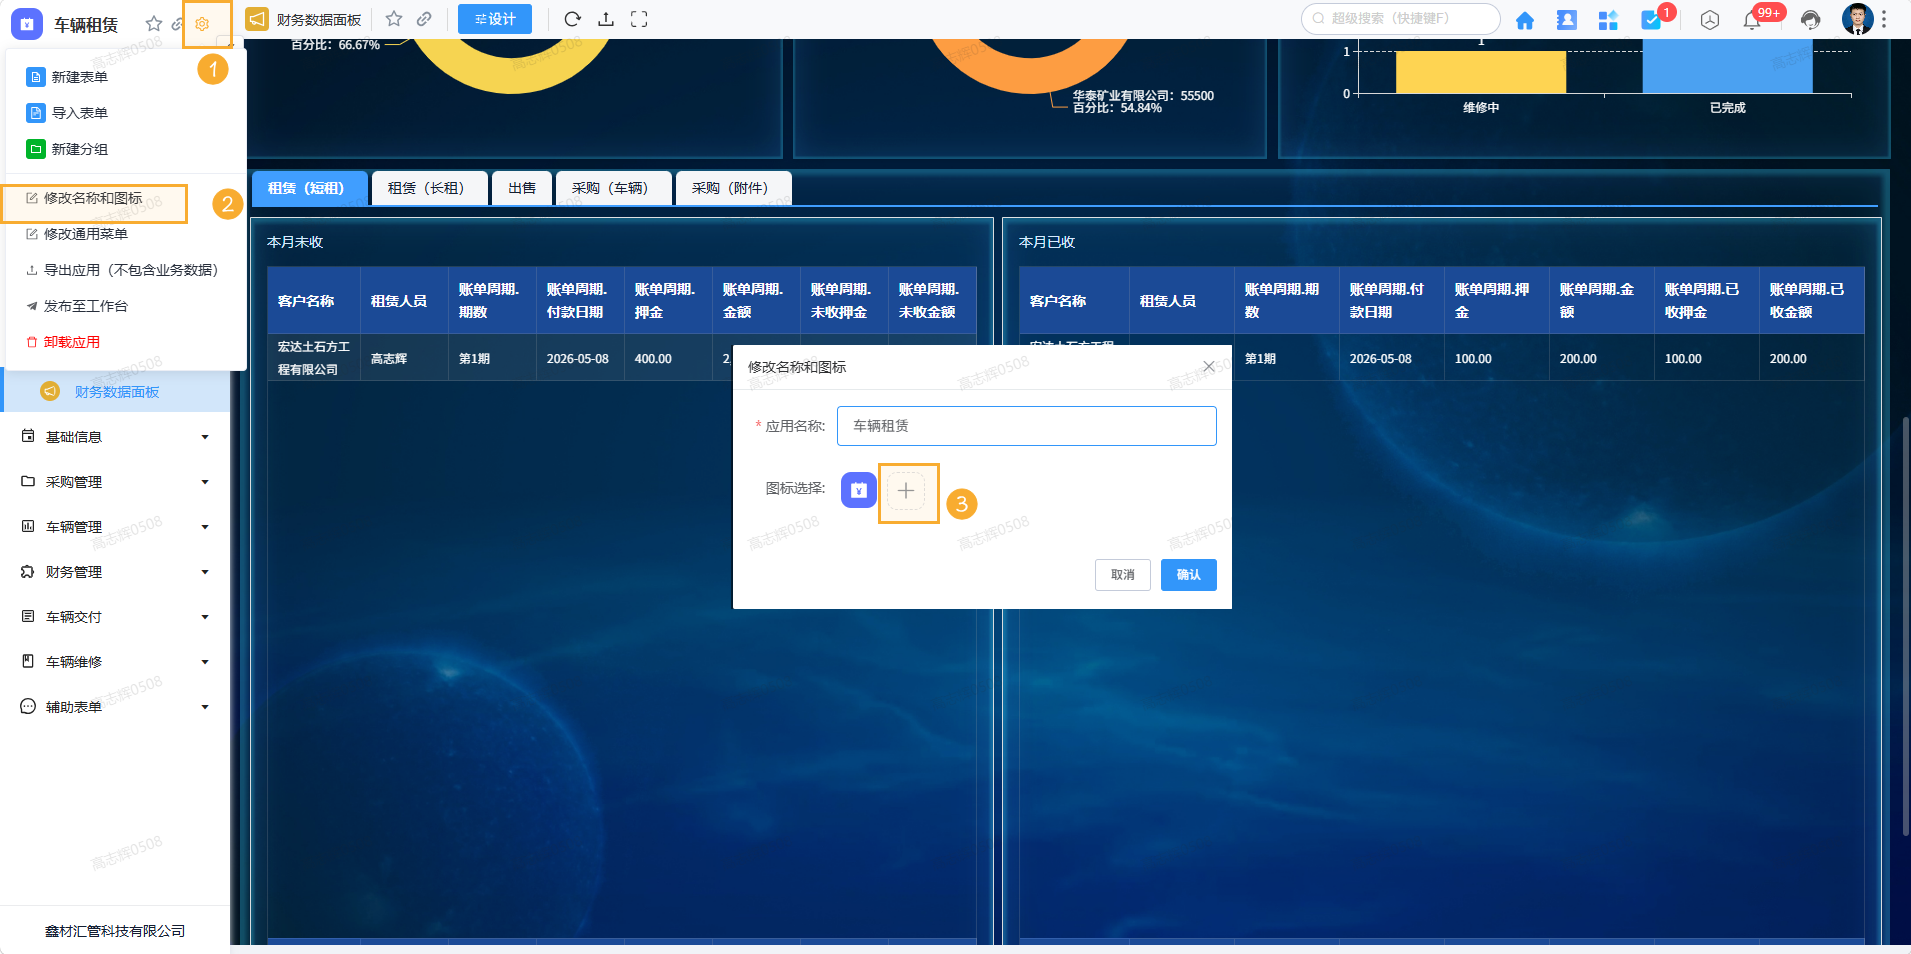Click the 本月已收 租赁人员 column header

click(1181, 300)
